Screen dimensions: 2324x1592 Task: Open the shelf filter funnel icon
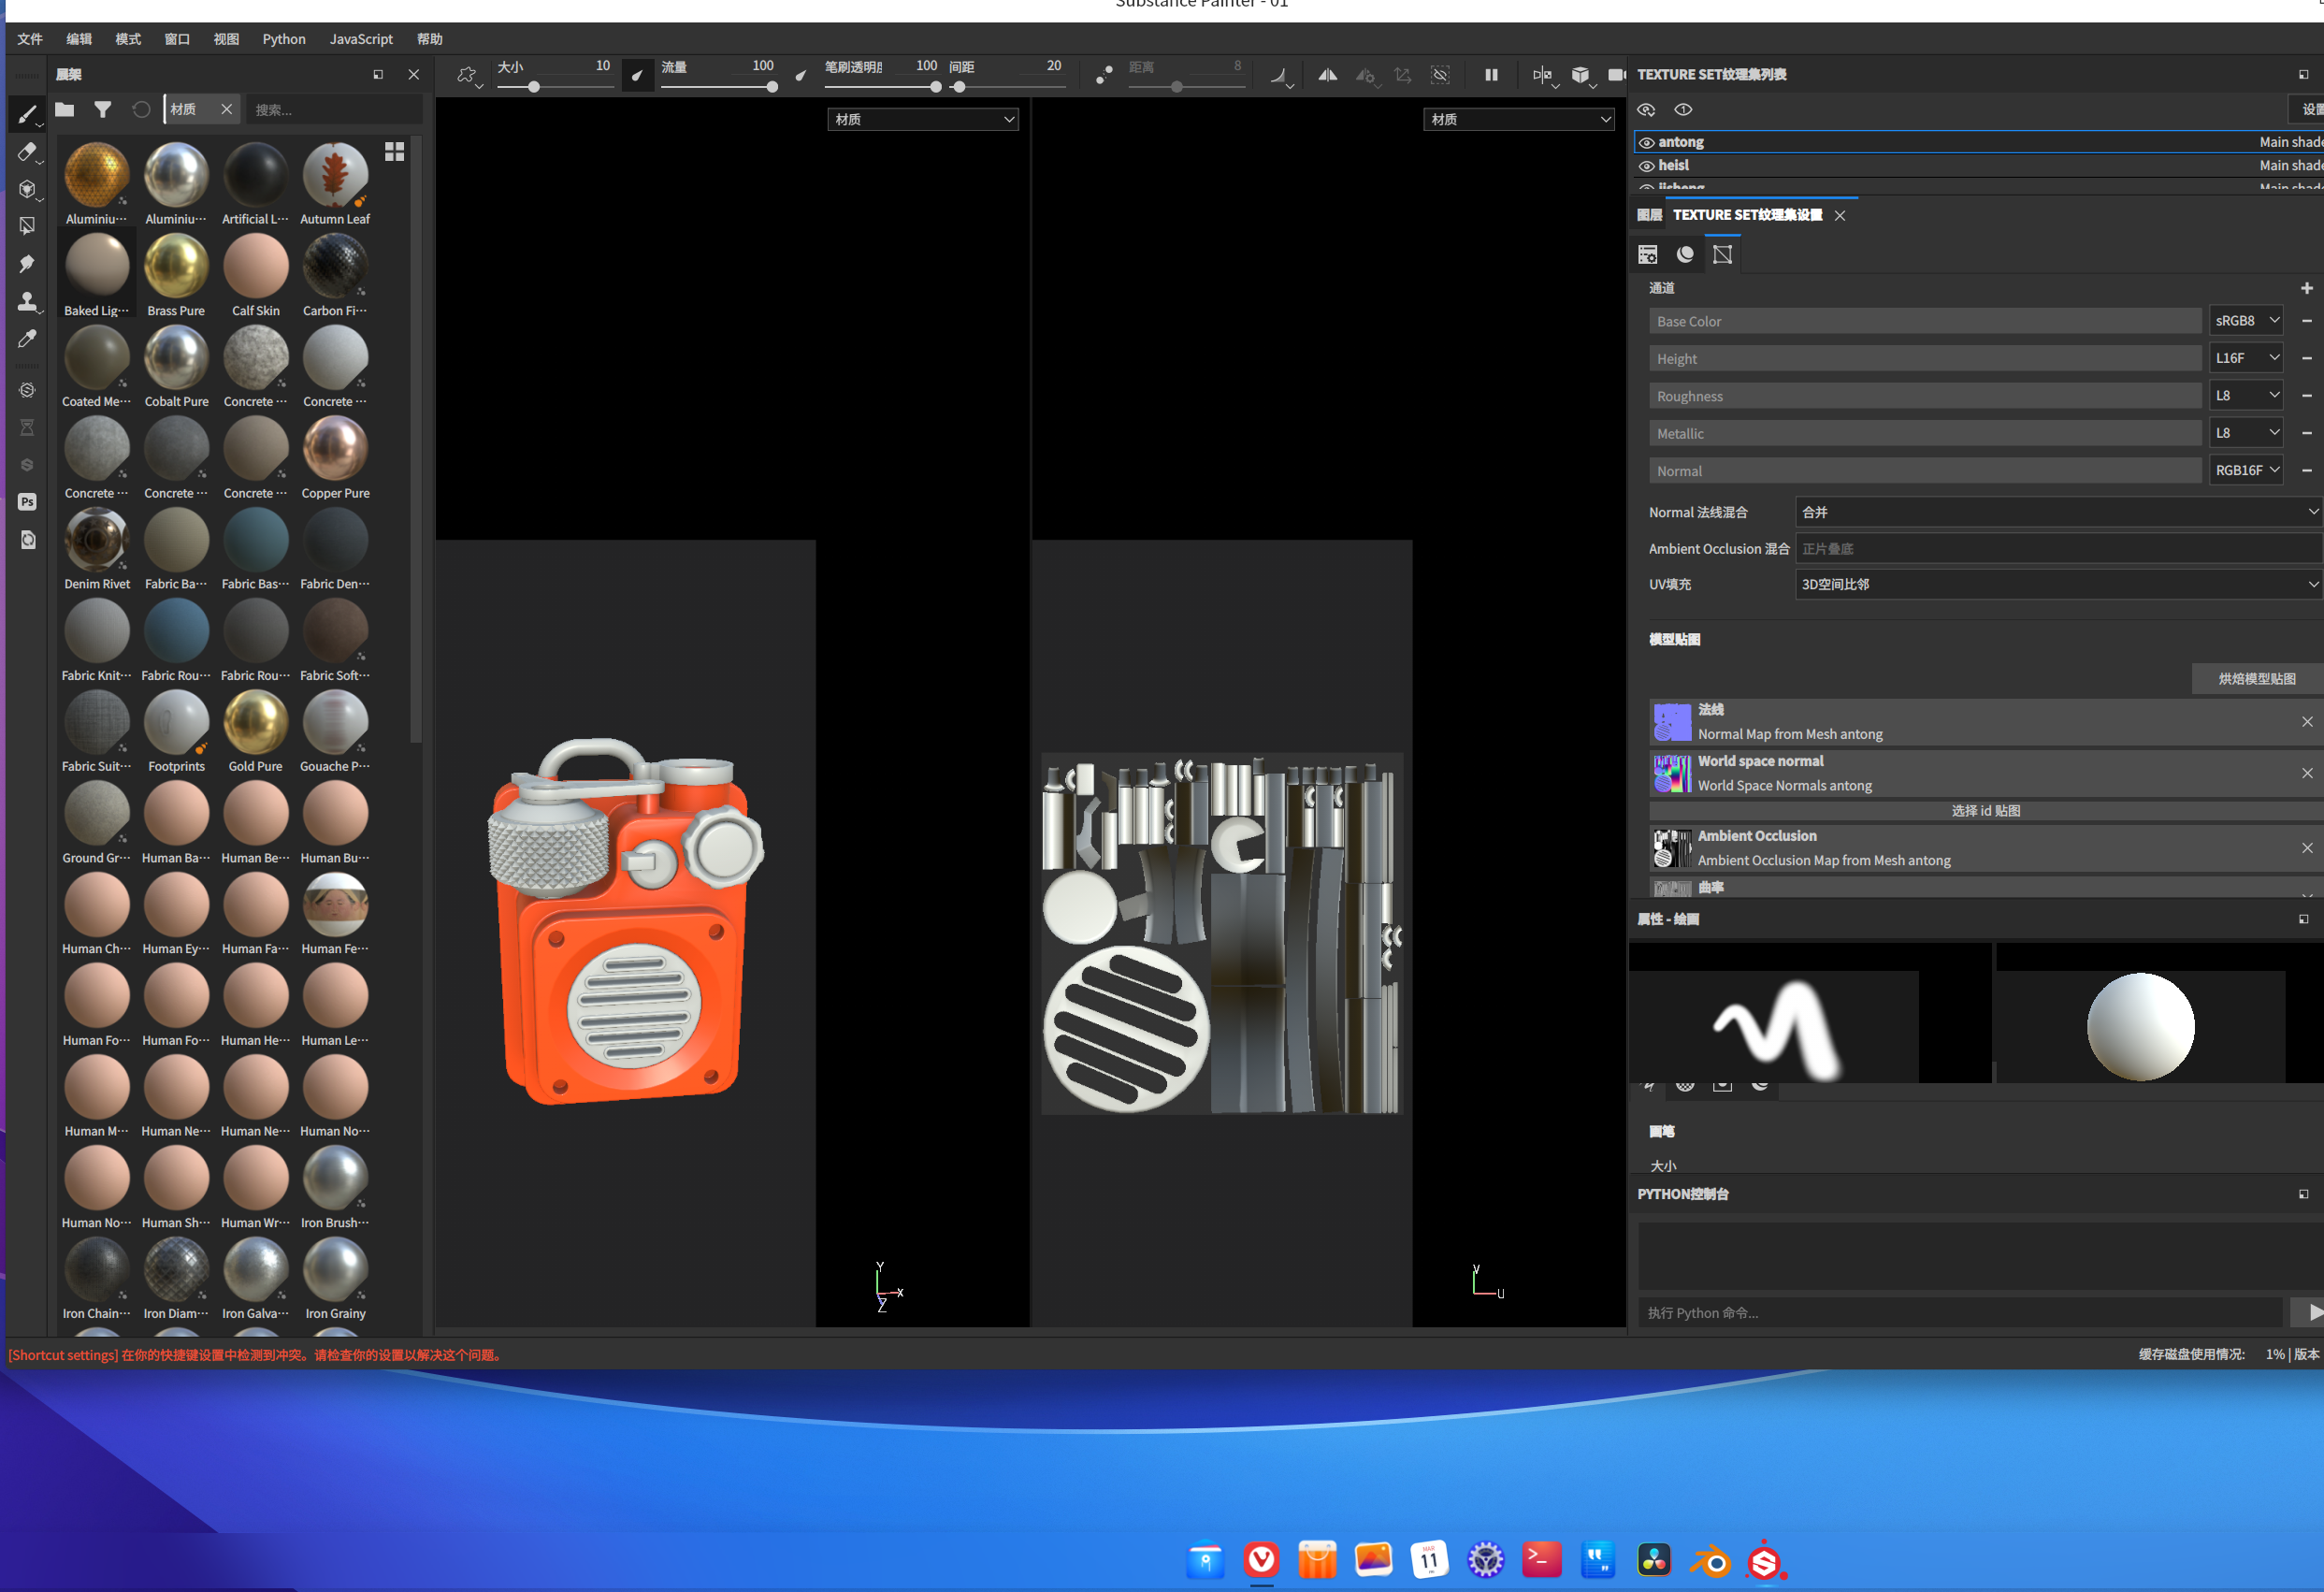click(102, 110)
